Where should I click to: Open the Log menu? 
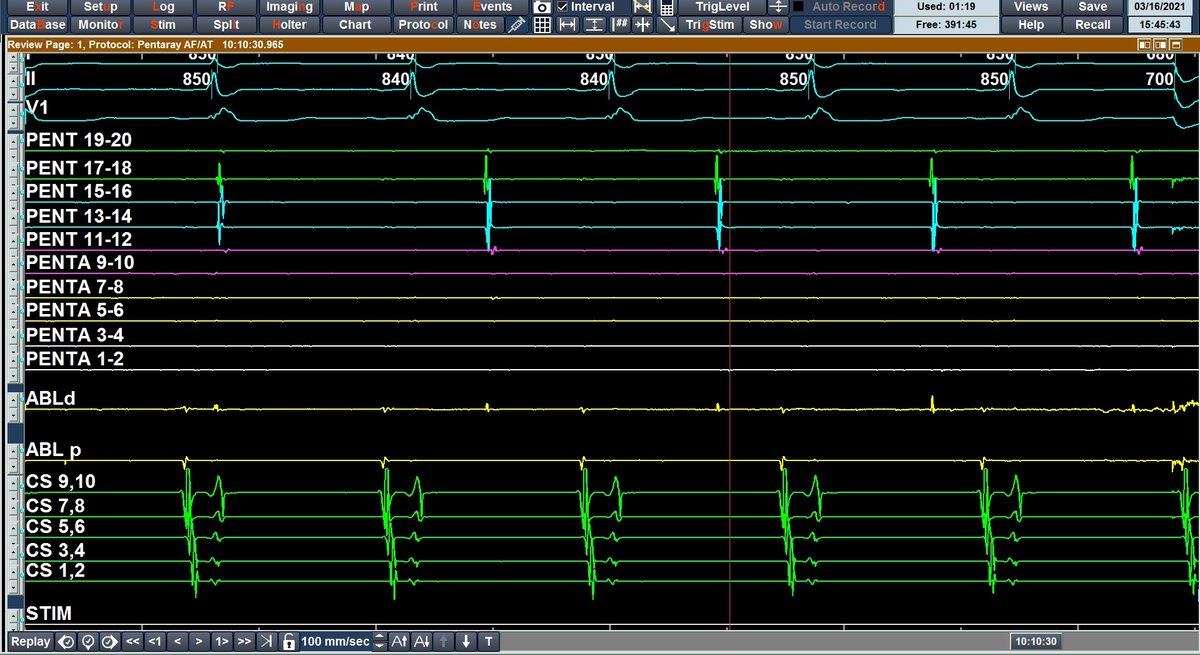[x=162, y=7]
